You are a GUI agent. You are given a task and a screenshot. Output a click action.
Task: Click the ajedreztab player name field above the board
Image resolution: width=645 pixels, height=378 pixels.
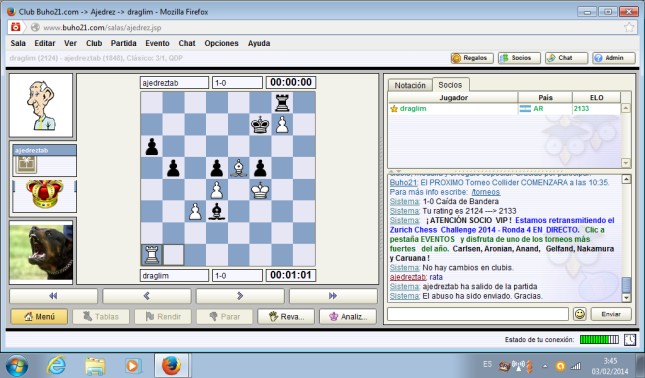[174, 83]
